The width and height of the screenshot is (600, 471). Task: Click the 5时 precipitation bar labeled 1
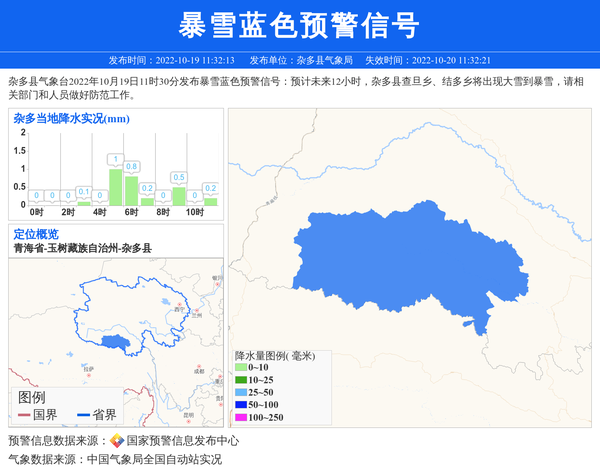pos(115,186)
